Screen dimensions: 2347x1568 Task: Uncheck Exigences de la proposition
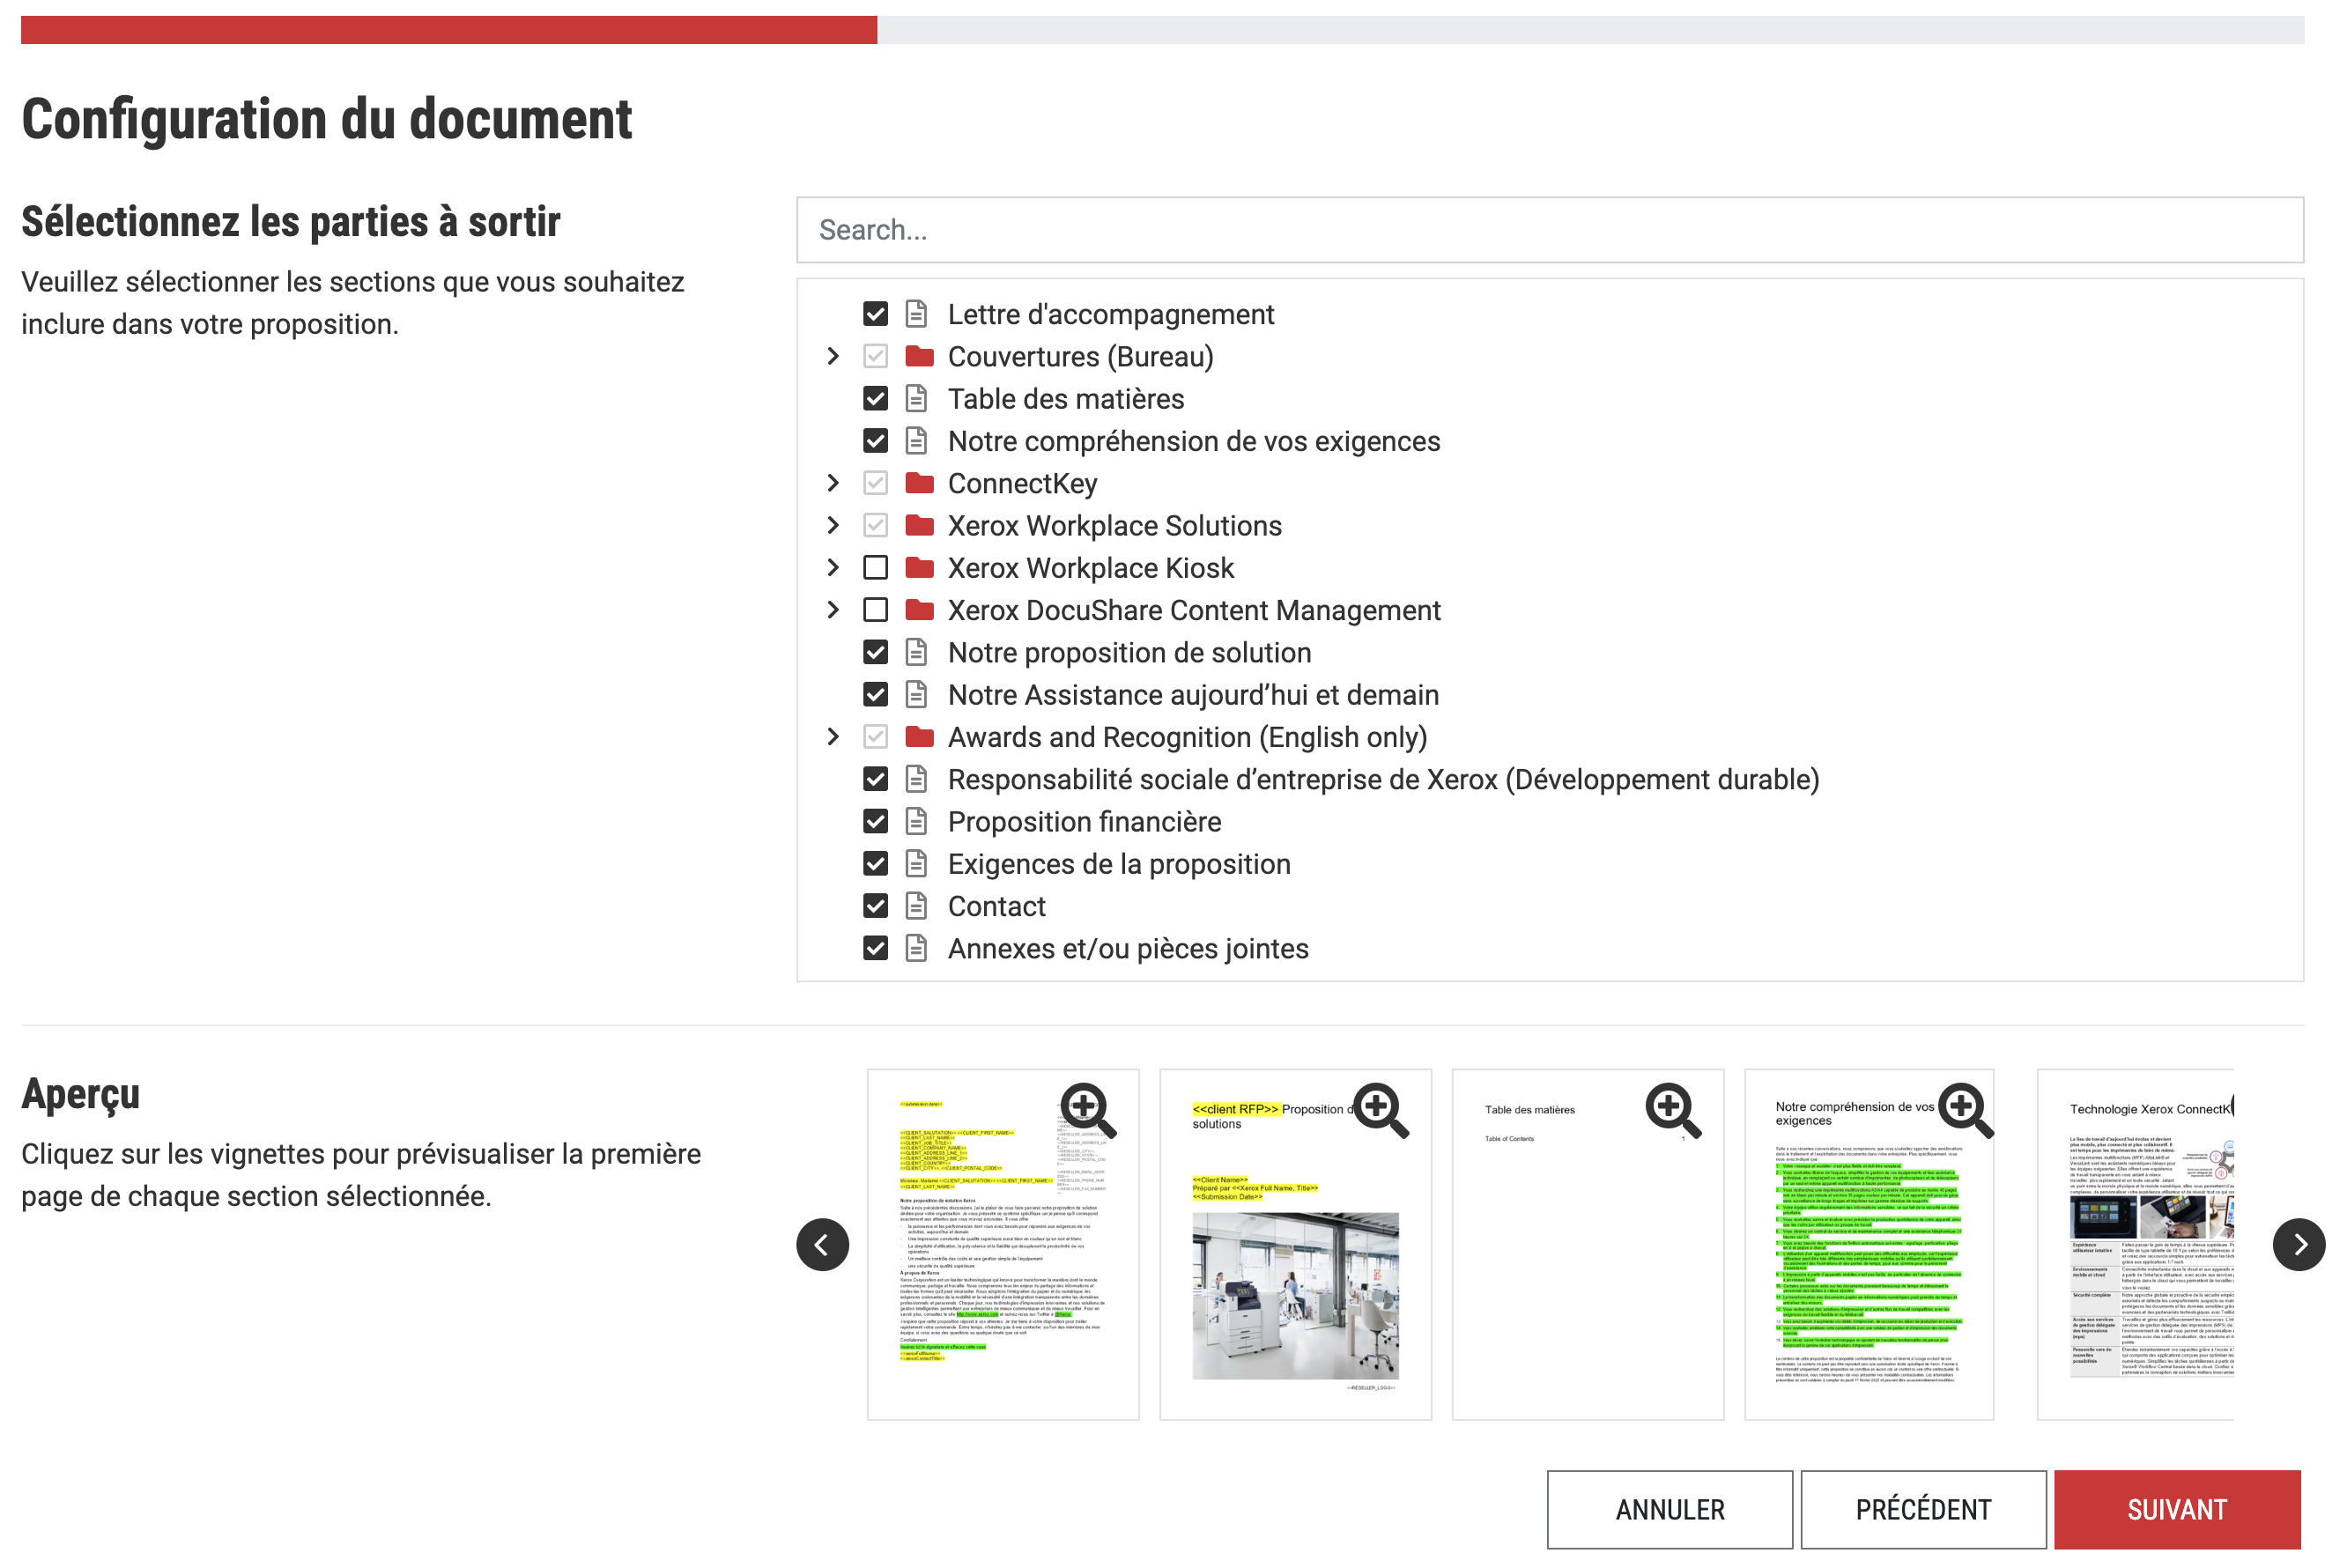point(875,863)
